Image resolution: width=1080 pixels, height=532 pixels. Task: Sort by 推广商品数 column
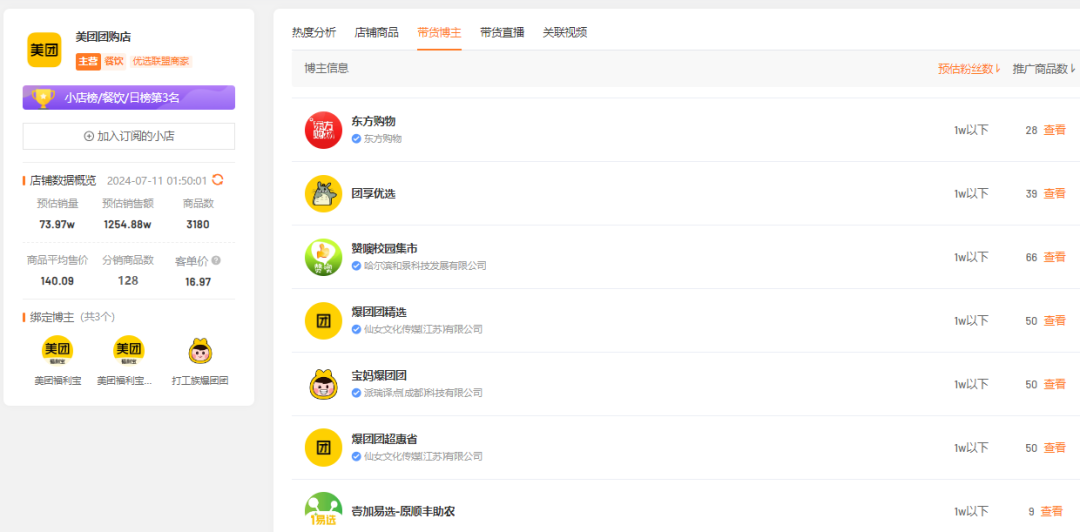1043,69
